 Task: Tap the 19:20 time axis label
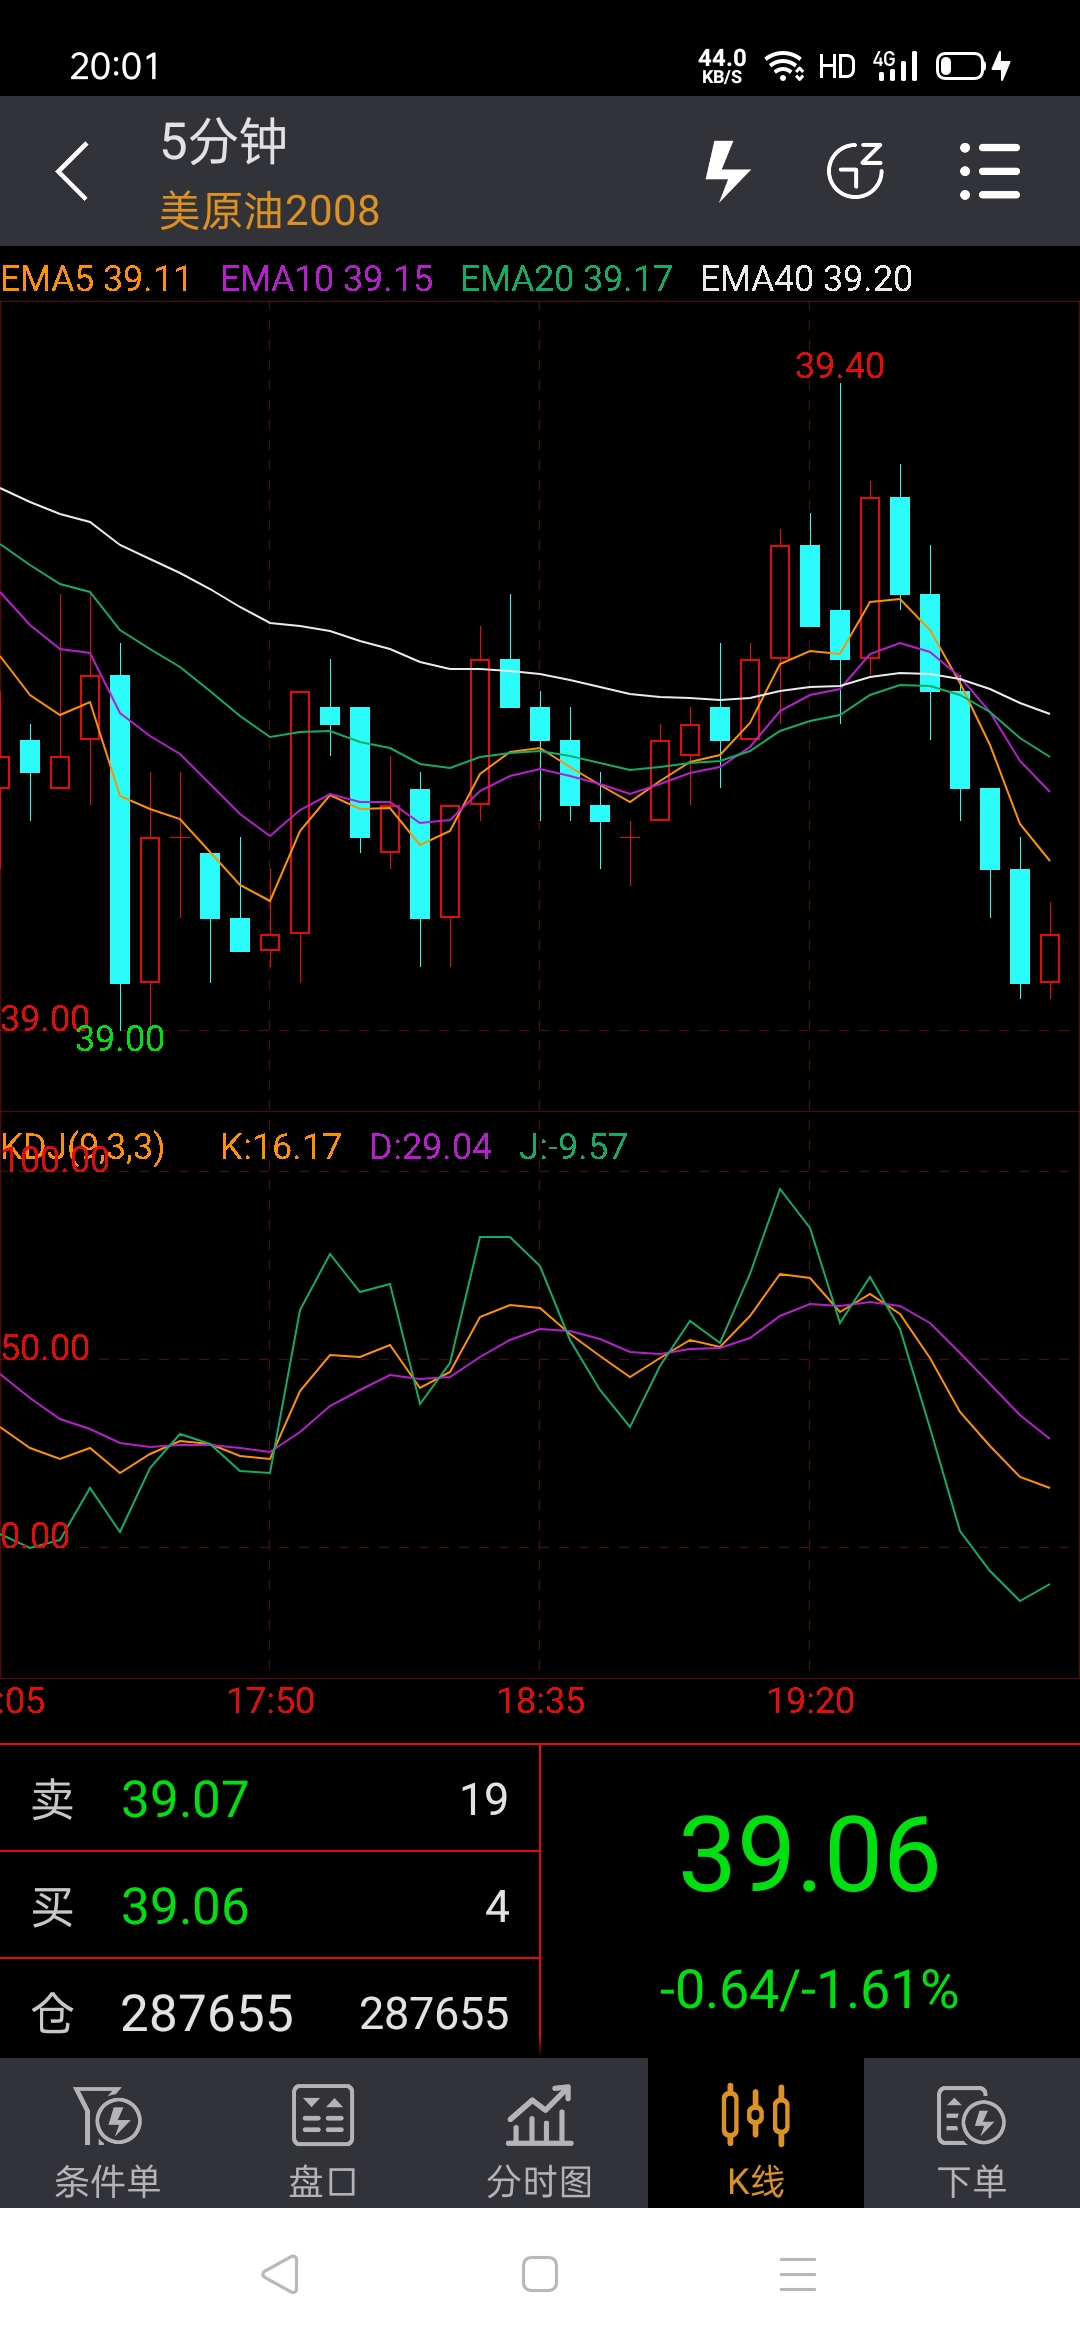pyautogui.click(x=810, y=1701)
